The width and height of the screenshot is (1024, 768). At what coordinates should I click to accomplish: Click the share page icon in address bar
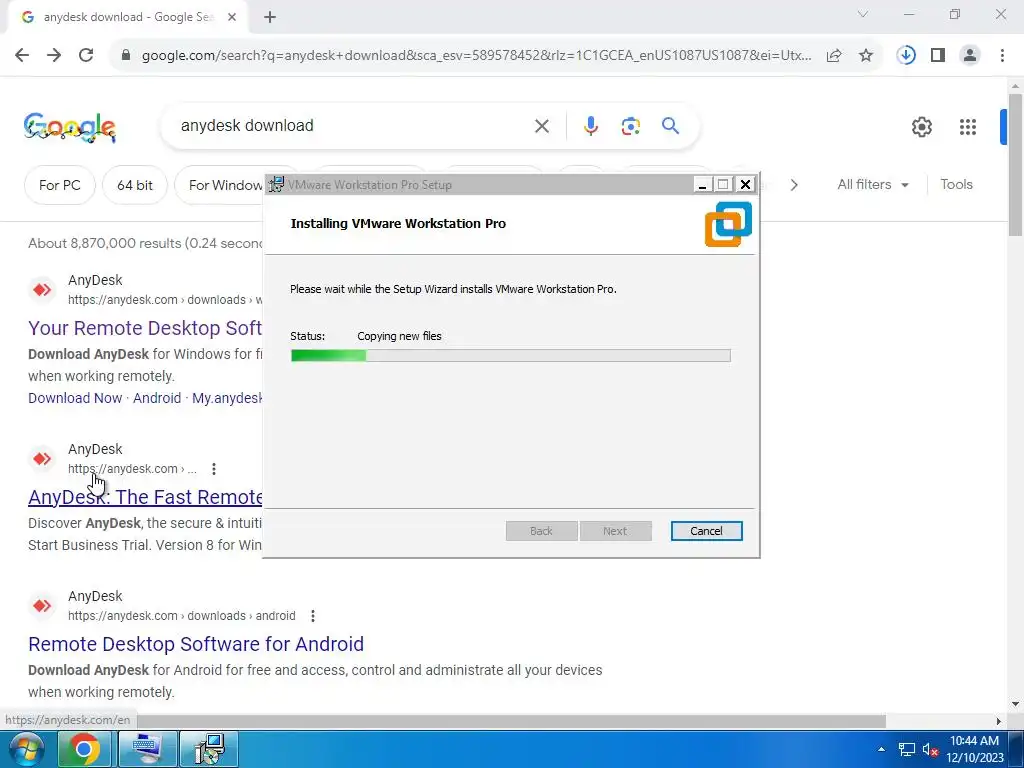click(834, 56)
